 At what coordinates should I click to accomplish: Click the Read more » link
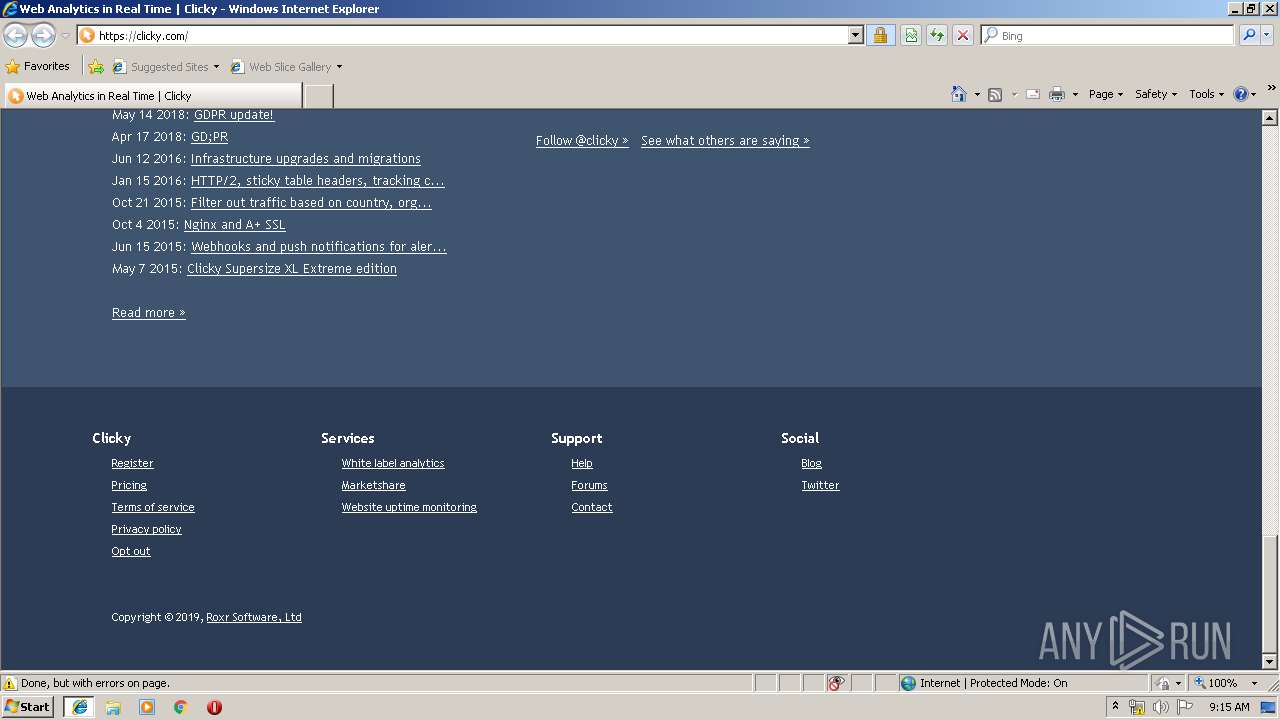click(x=149, y=313)
